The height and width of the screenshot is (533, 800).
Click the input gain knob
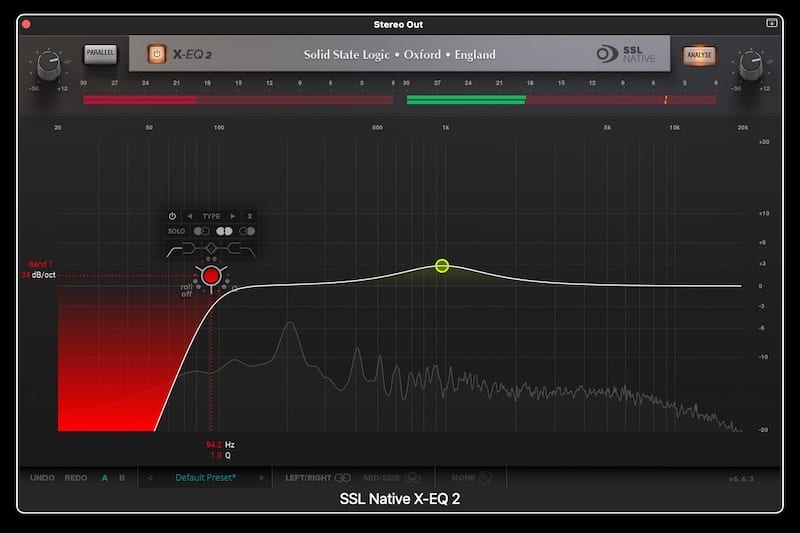coord(48,64)
